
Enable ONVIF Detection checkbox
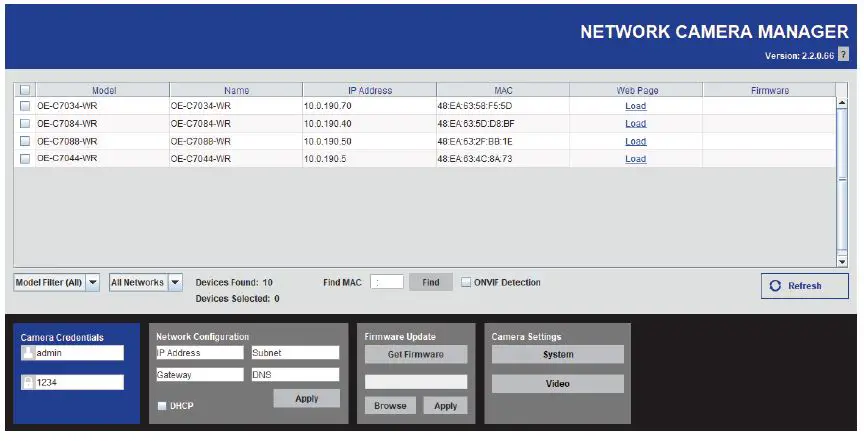(x=466, y=282)
